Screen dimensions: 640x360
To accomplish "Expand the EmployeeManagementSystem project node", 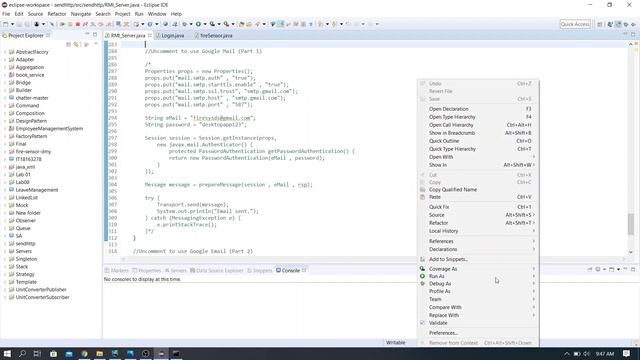I will click(5, 129).
